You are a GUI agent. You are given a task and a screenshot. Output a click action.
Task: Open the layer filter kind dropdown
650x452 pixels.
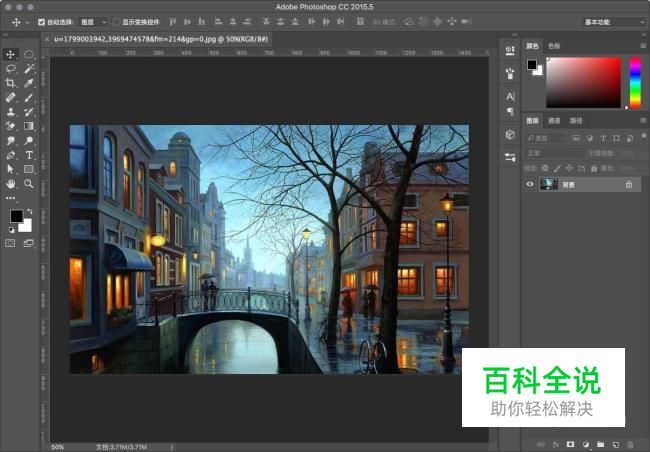pyautogui.click(x=545, y=138)
